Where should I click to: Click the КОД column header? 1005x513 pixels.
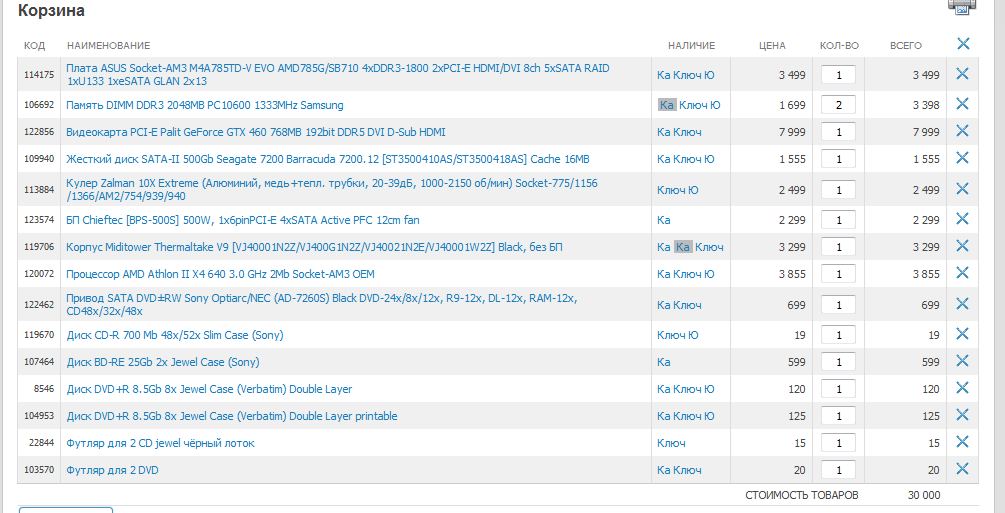35,46
